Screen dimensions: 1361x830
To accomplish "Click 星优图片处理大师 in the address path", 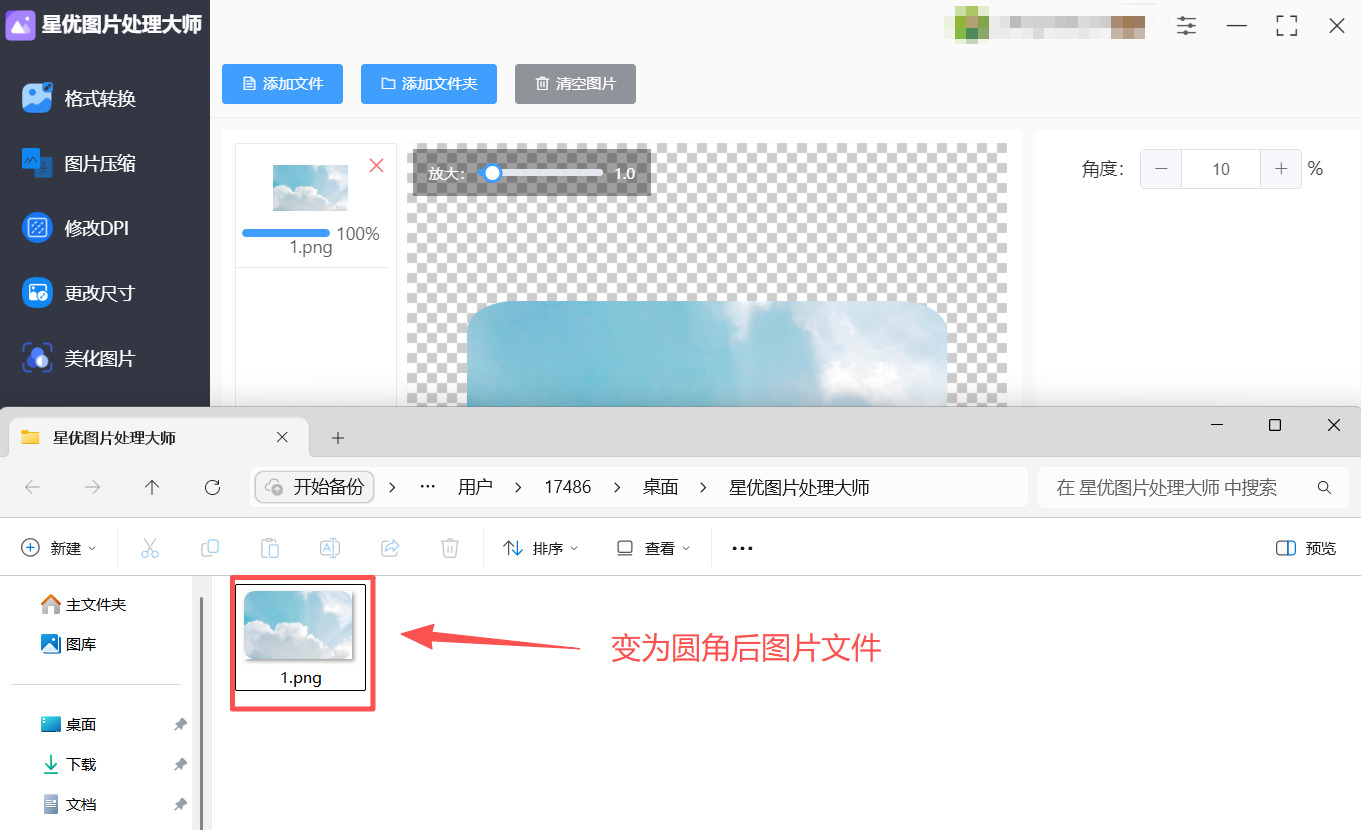I will pos(799,487).
